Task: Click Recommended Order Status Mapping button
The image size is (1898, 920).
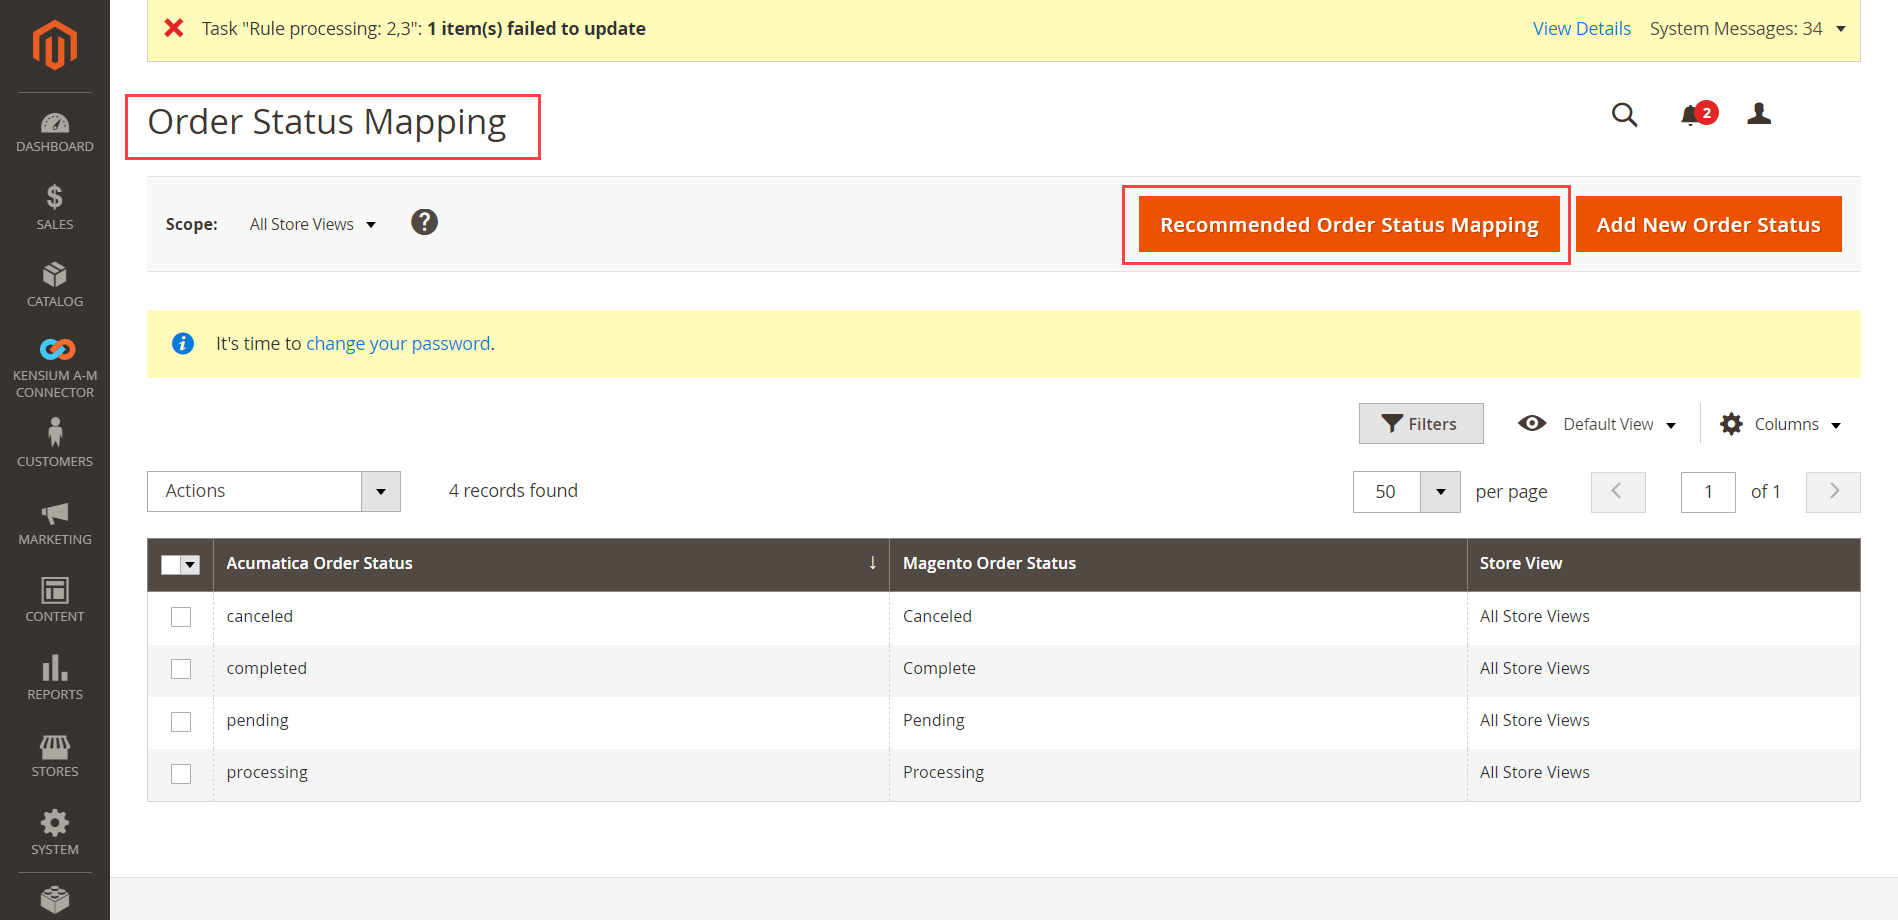Action: pos(1349,225)
